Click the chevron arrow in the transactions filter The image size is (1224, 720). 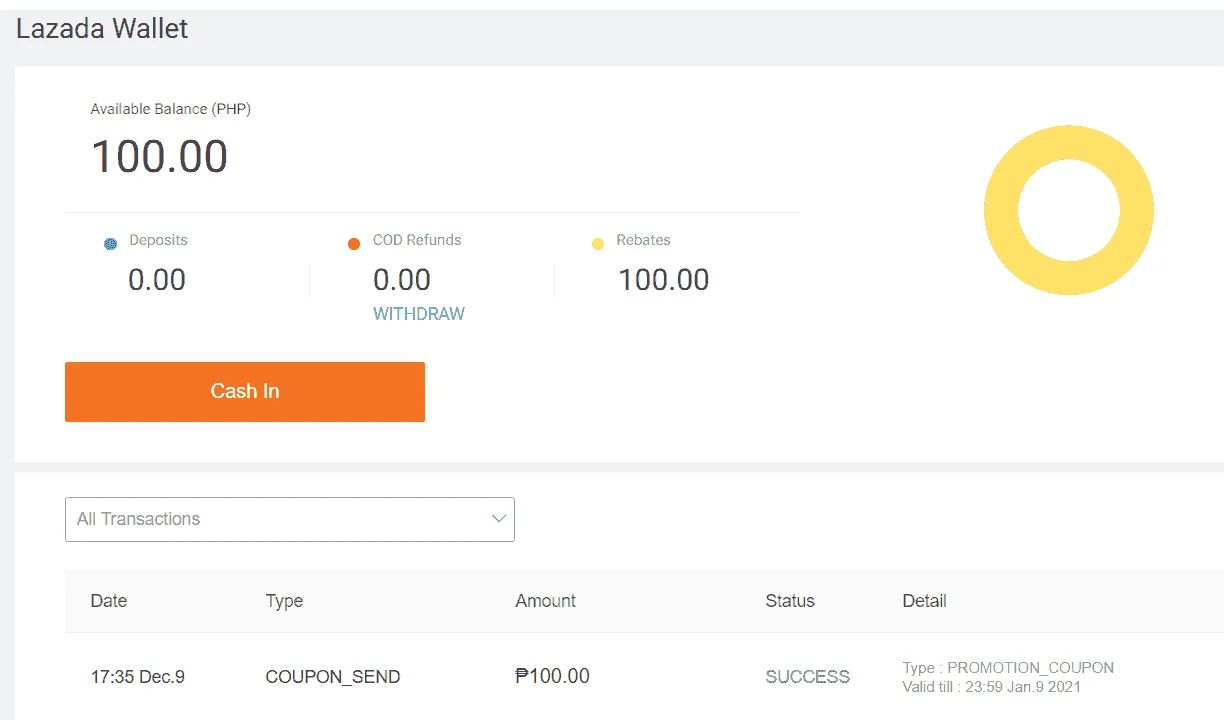coord(499,519)
